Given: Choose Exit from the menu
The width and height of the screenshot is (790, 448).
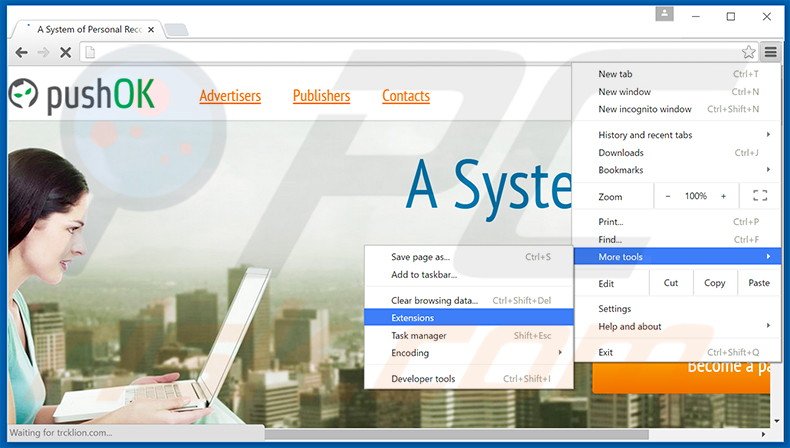Looking at the screenshot, I should (x=677, y=352).
